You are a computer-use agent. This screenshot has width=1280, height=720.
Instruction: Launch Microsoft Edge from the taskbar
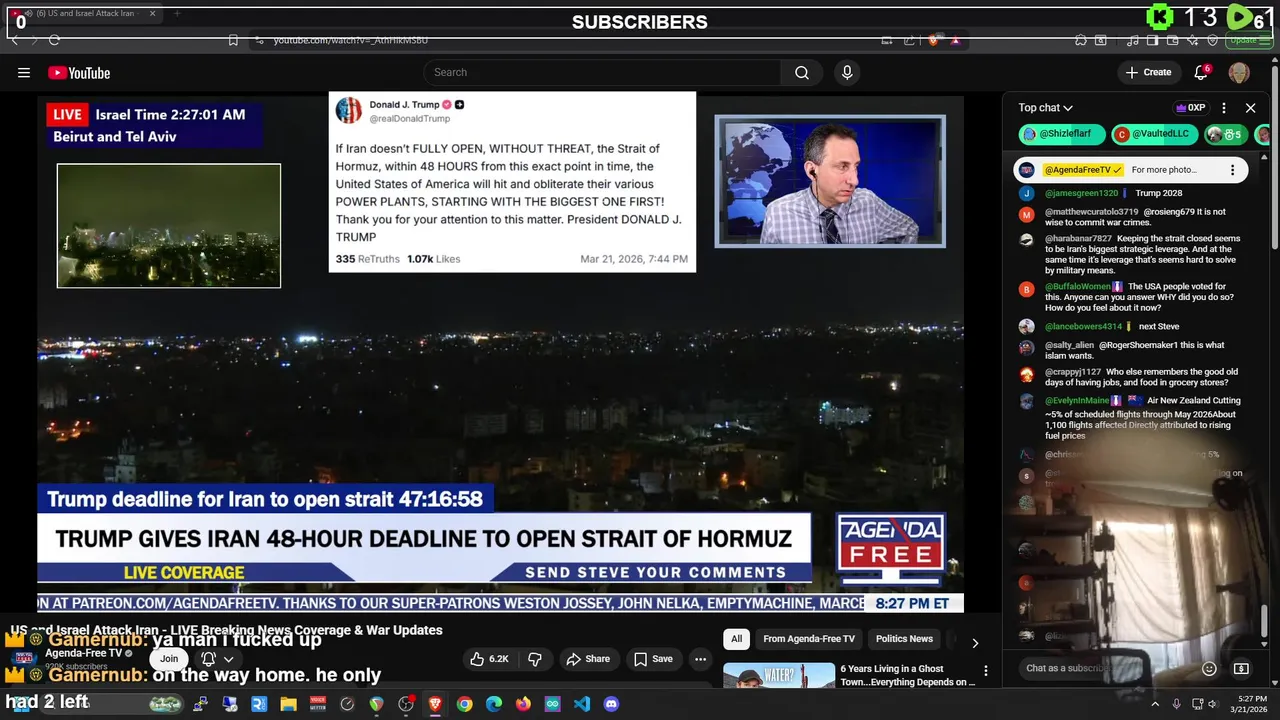pos(494,704)
